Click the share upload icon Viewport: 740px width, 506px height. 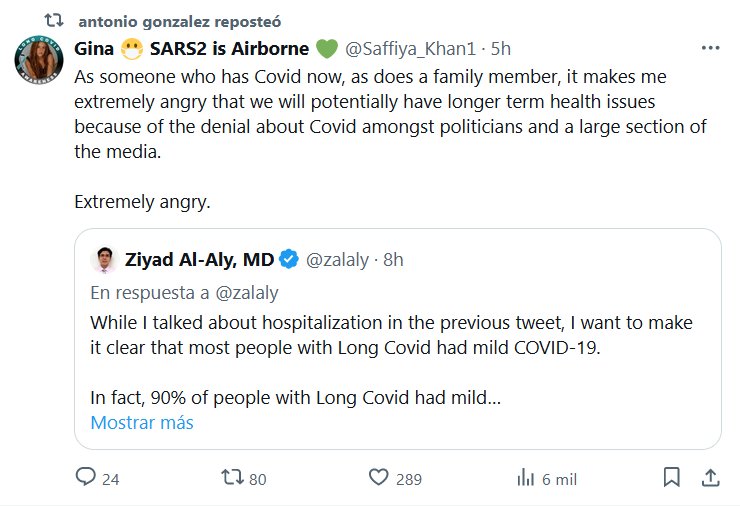[709, 477]
